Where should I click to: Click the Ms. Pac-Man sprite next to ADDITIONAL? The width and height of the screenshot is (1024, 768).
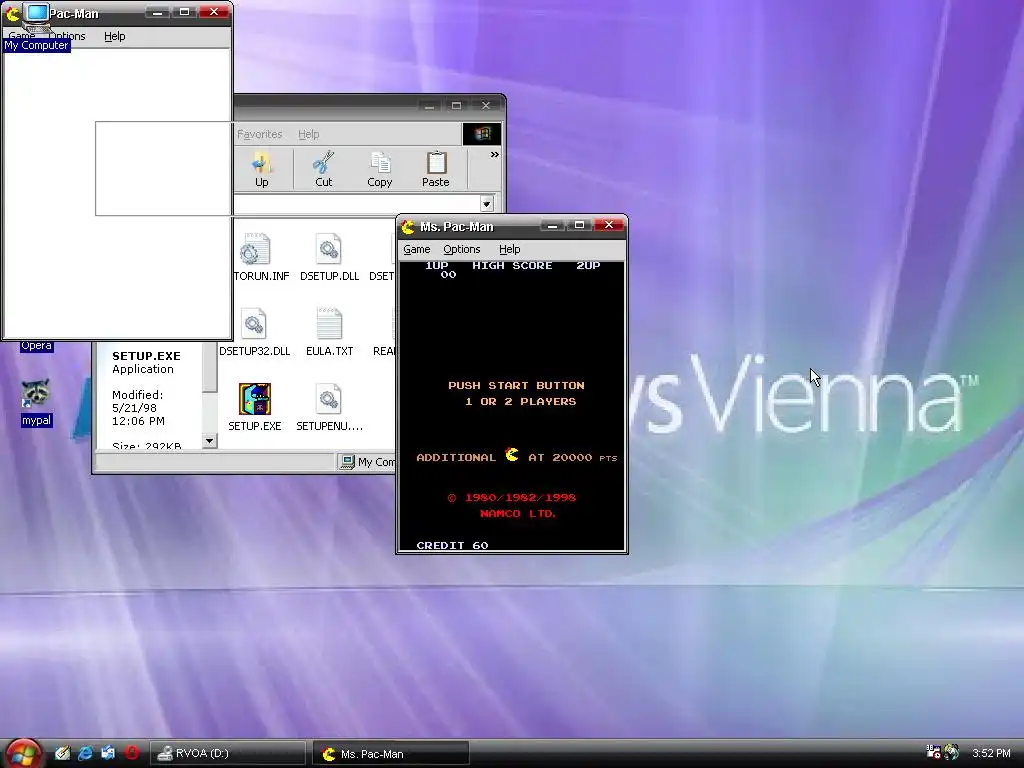click(512, 455)
